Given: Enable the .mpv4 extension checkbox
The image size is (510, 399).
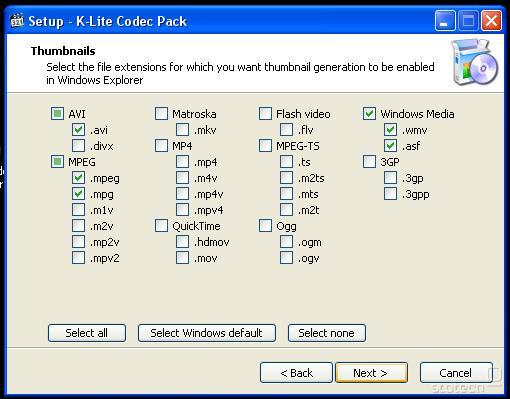Looking at the screenshot, I should (x=183, y=210).
